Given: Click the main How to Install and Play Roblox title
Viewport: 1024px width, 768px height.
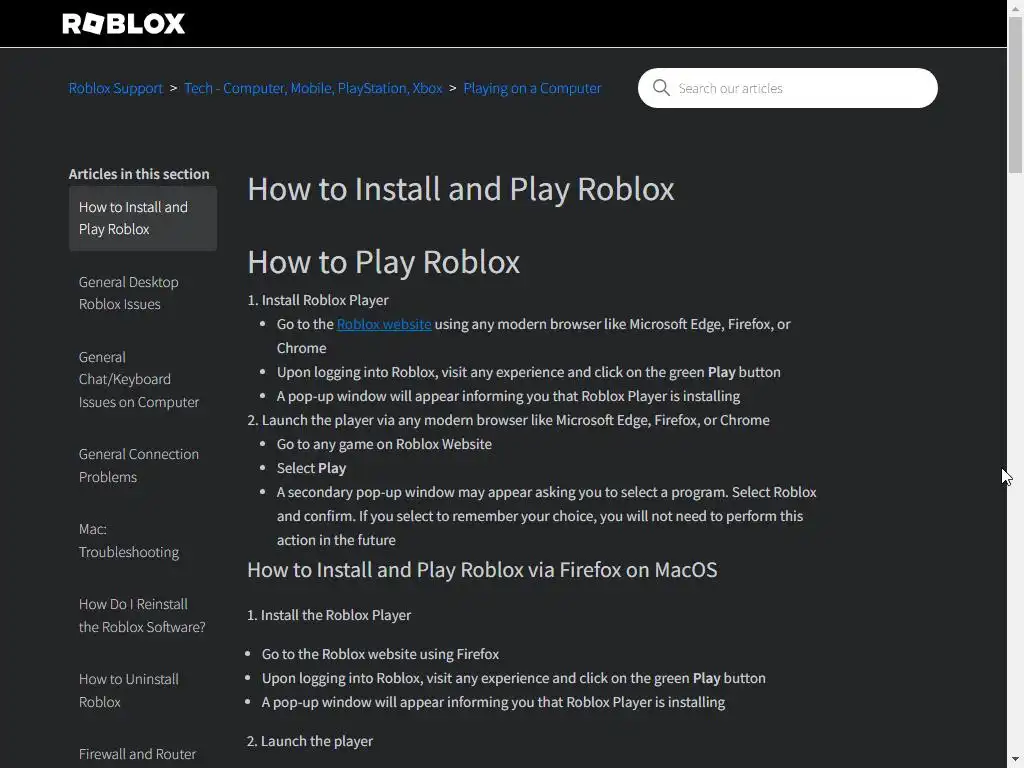Looking at the screenshot, I should pos(460,189).
